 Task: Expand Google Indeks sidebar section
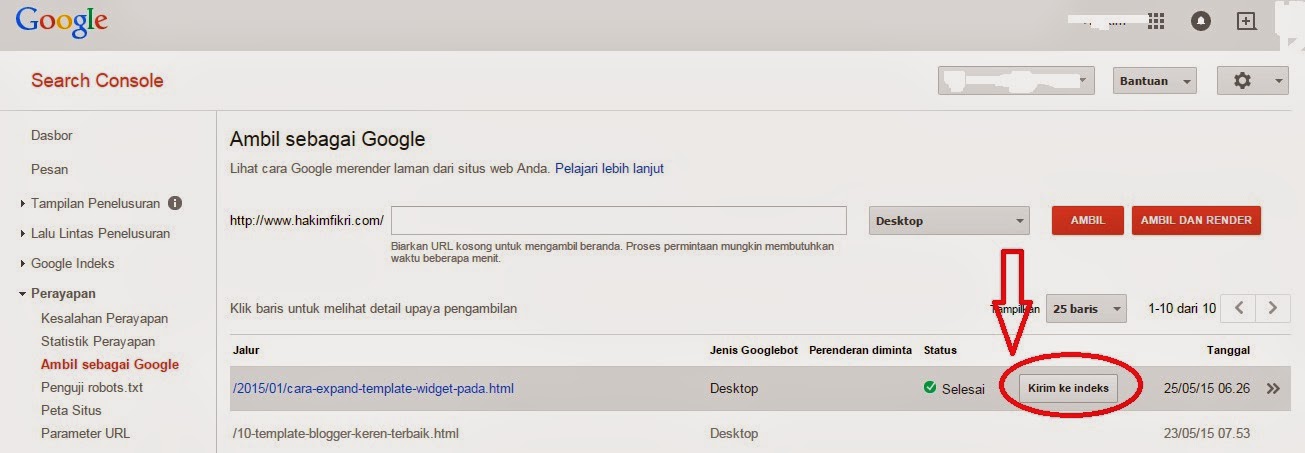coord(66,264)
